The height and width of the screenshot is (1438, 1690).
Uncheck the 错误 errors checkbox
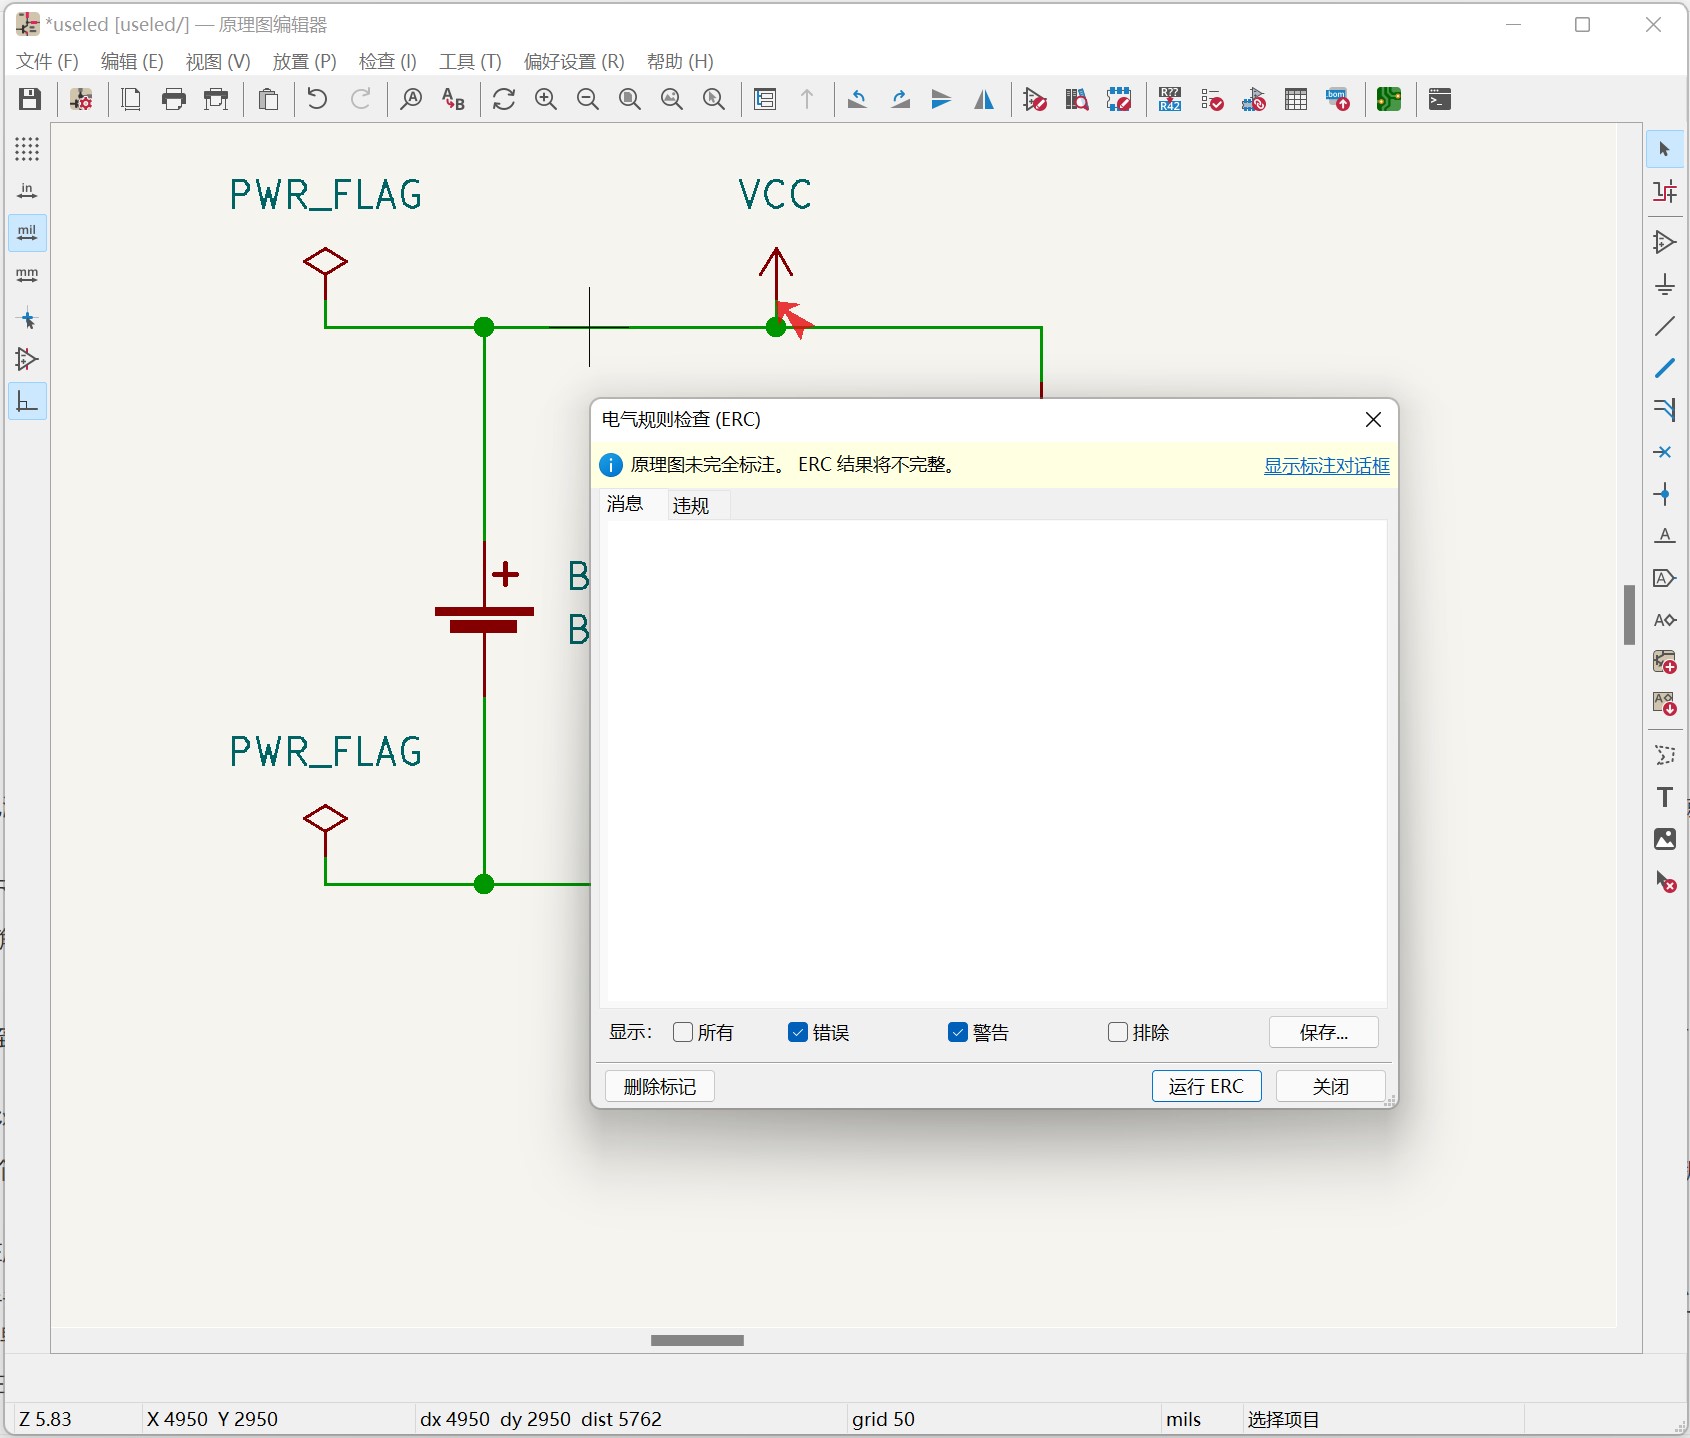[797, 1032]
